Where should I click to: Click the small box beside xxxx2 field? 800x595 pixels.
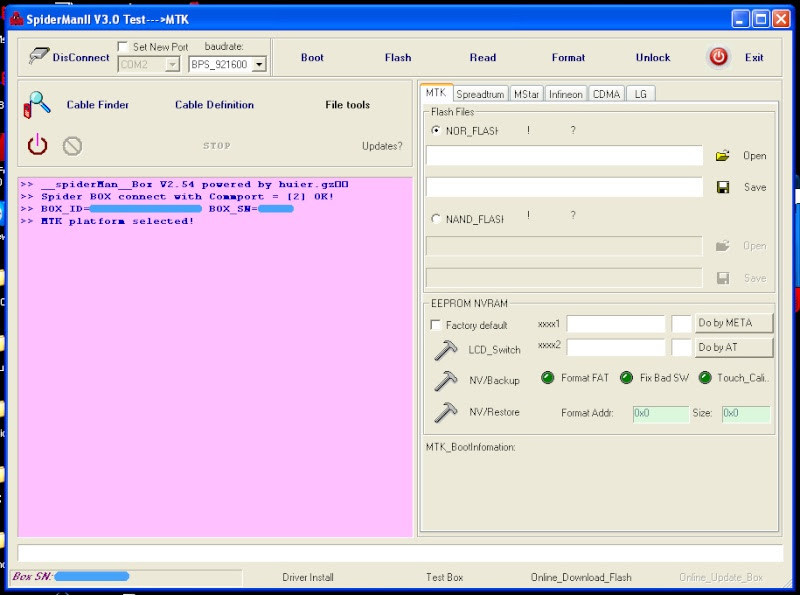click(681, 348)
